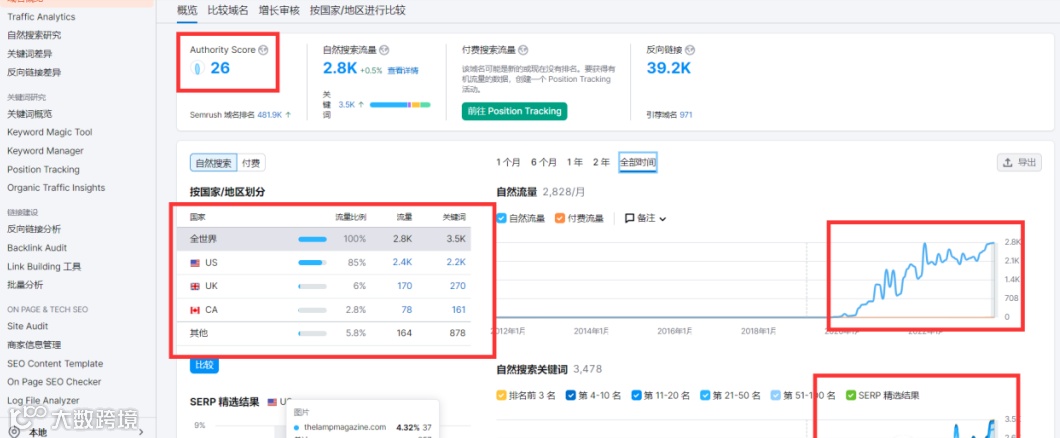Image resolution: width=1060 pixels, height=438 pixels.
Task: Switch to 按国家/地区进行比较 tab
Action: 358,10
